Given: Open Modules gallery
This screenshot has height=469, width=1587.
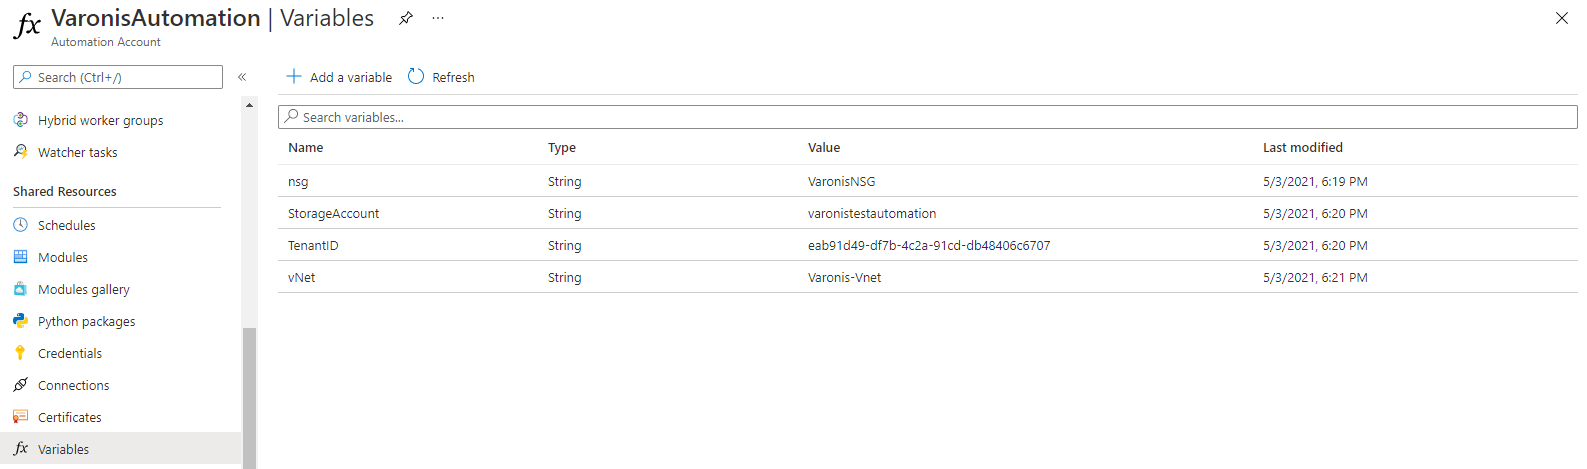Looking at the screenshot, I should coord(83,289).
